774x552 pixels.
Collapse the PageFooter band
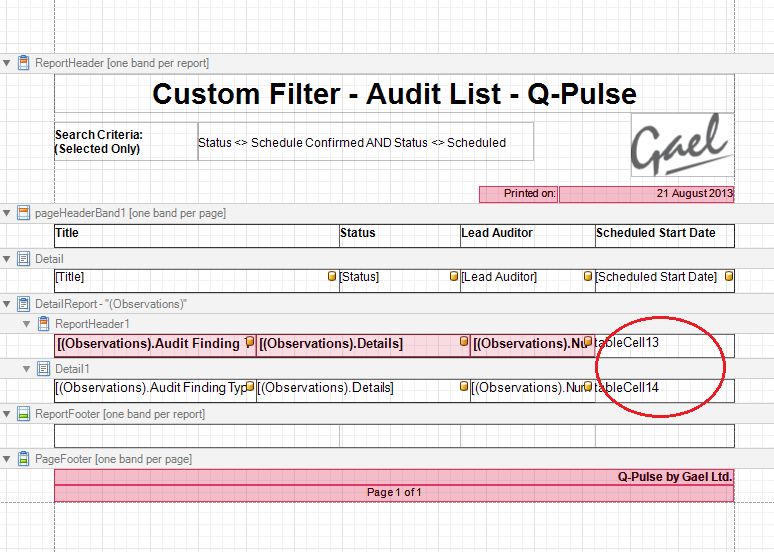[x=7, y=459]
